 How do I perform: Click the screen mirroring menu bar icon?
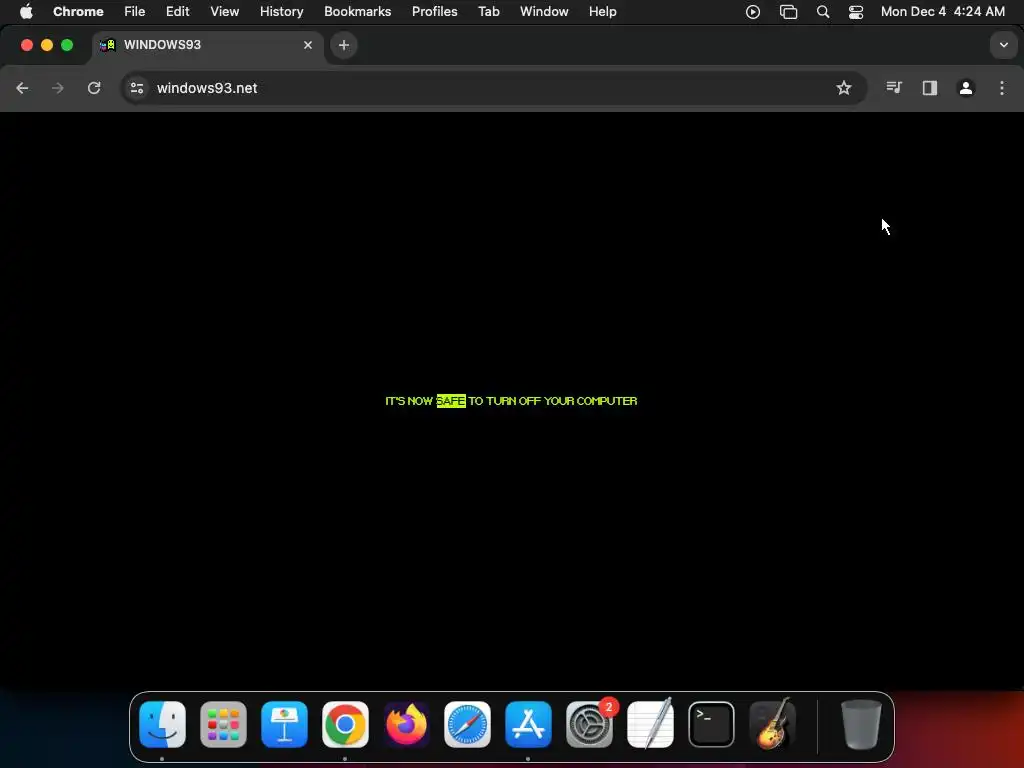pyautogui.click(x=788, y=12)
